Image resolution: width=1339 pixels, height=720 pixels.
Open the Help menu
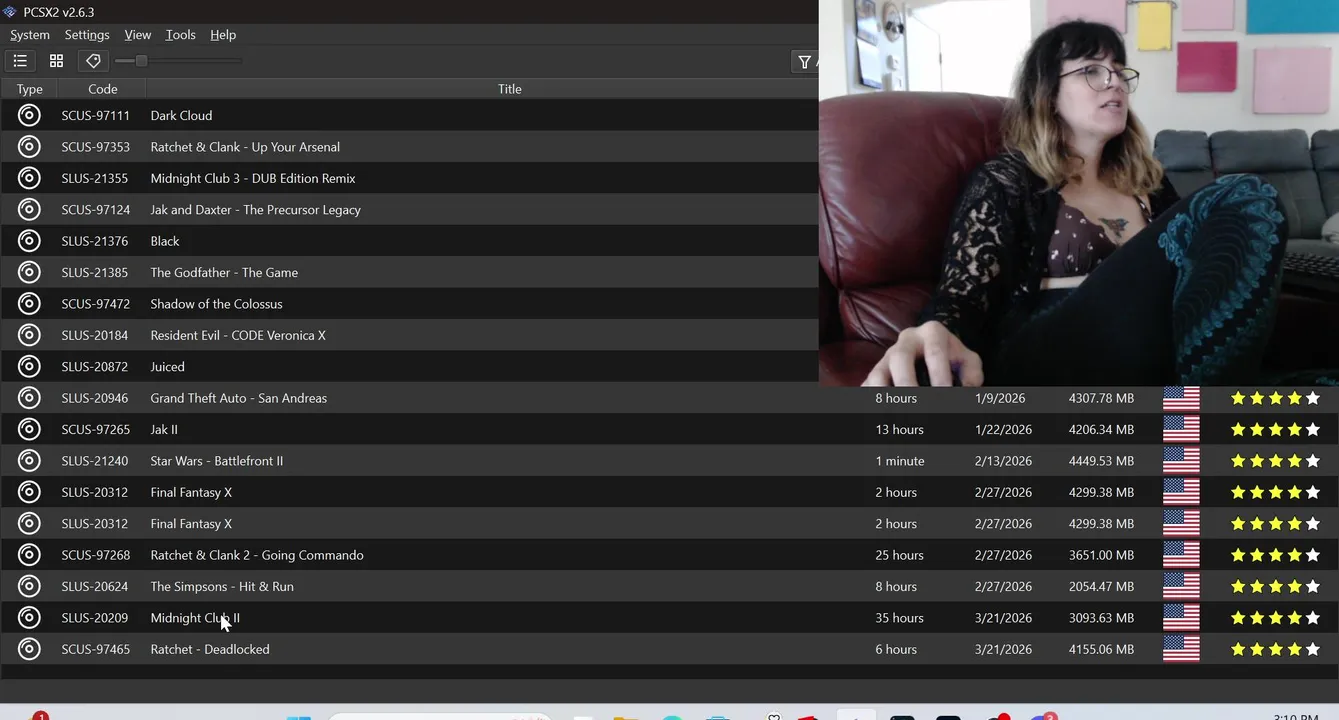[x=223, y=35]
